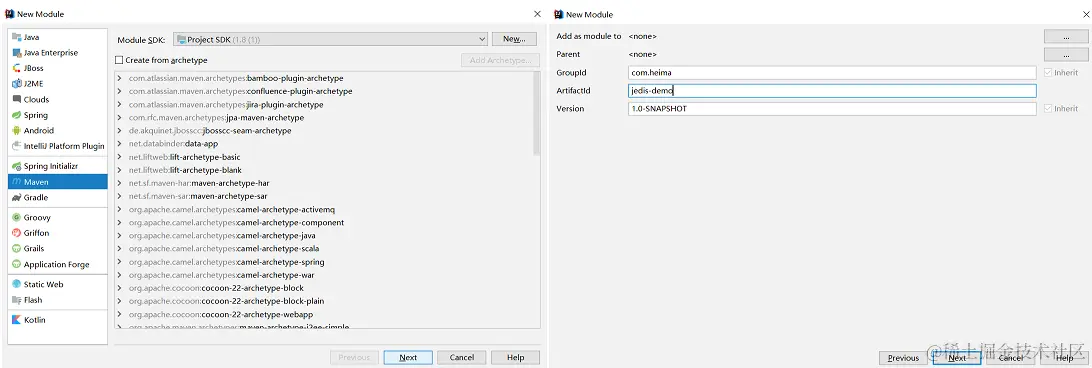Select the Kotlin module icon
This screenshot has height=368, width=1092.
17,320
